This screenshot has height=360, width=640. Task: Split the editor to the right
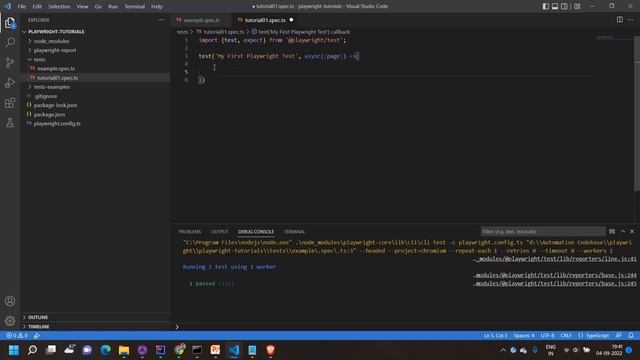[x=620, y=20]
